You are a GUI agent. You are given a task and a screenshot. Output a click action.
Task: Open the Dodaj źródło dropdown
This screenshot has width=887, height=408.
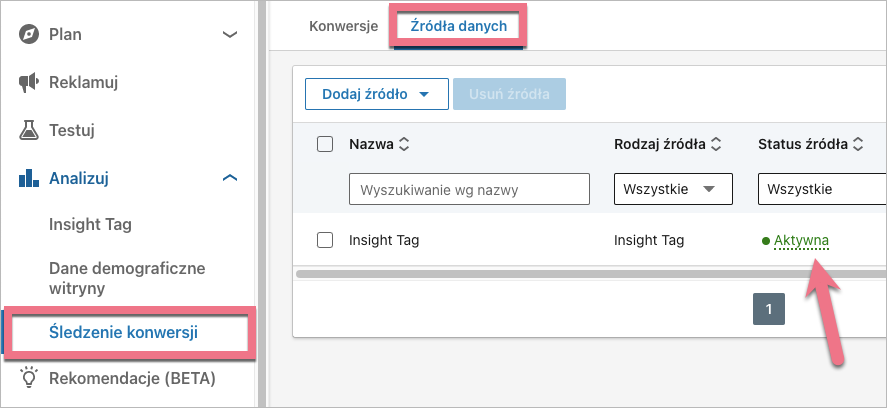click(x=376, y=94)
